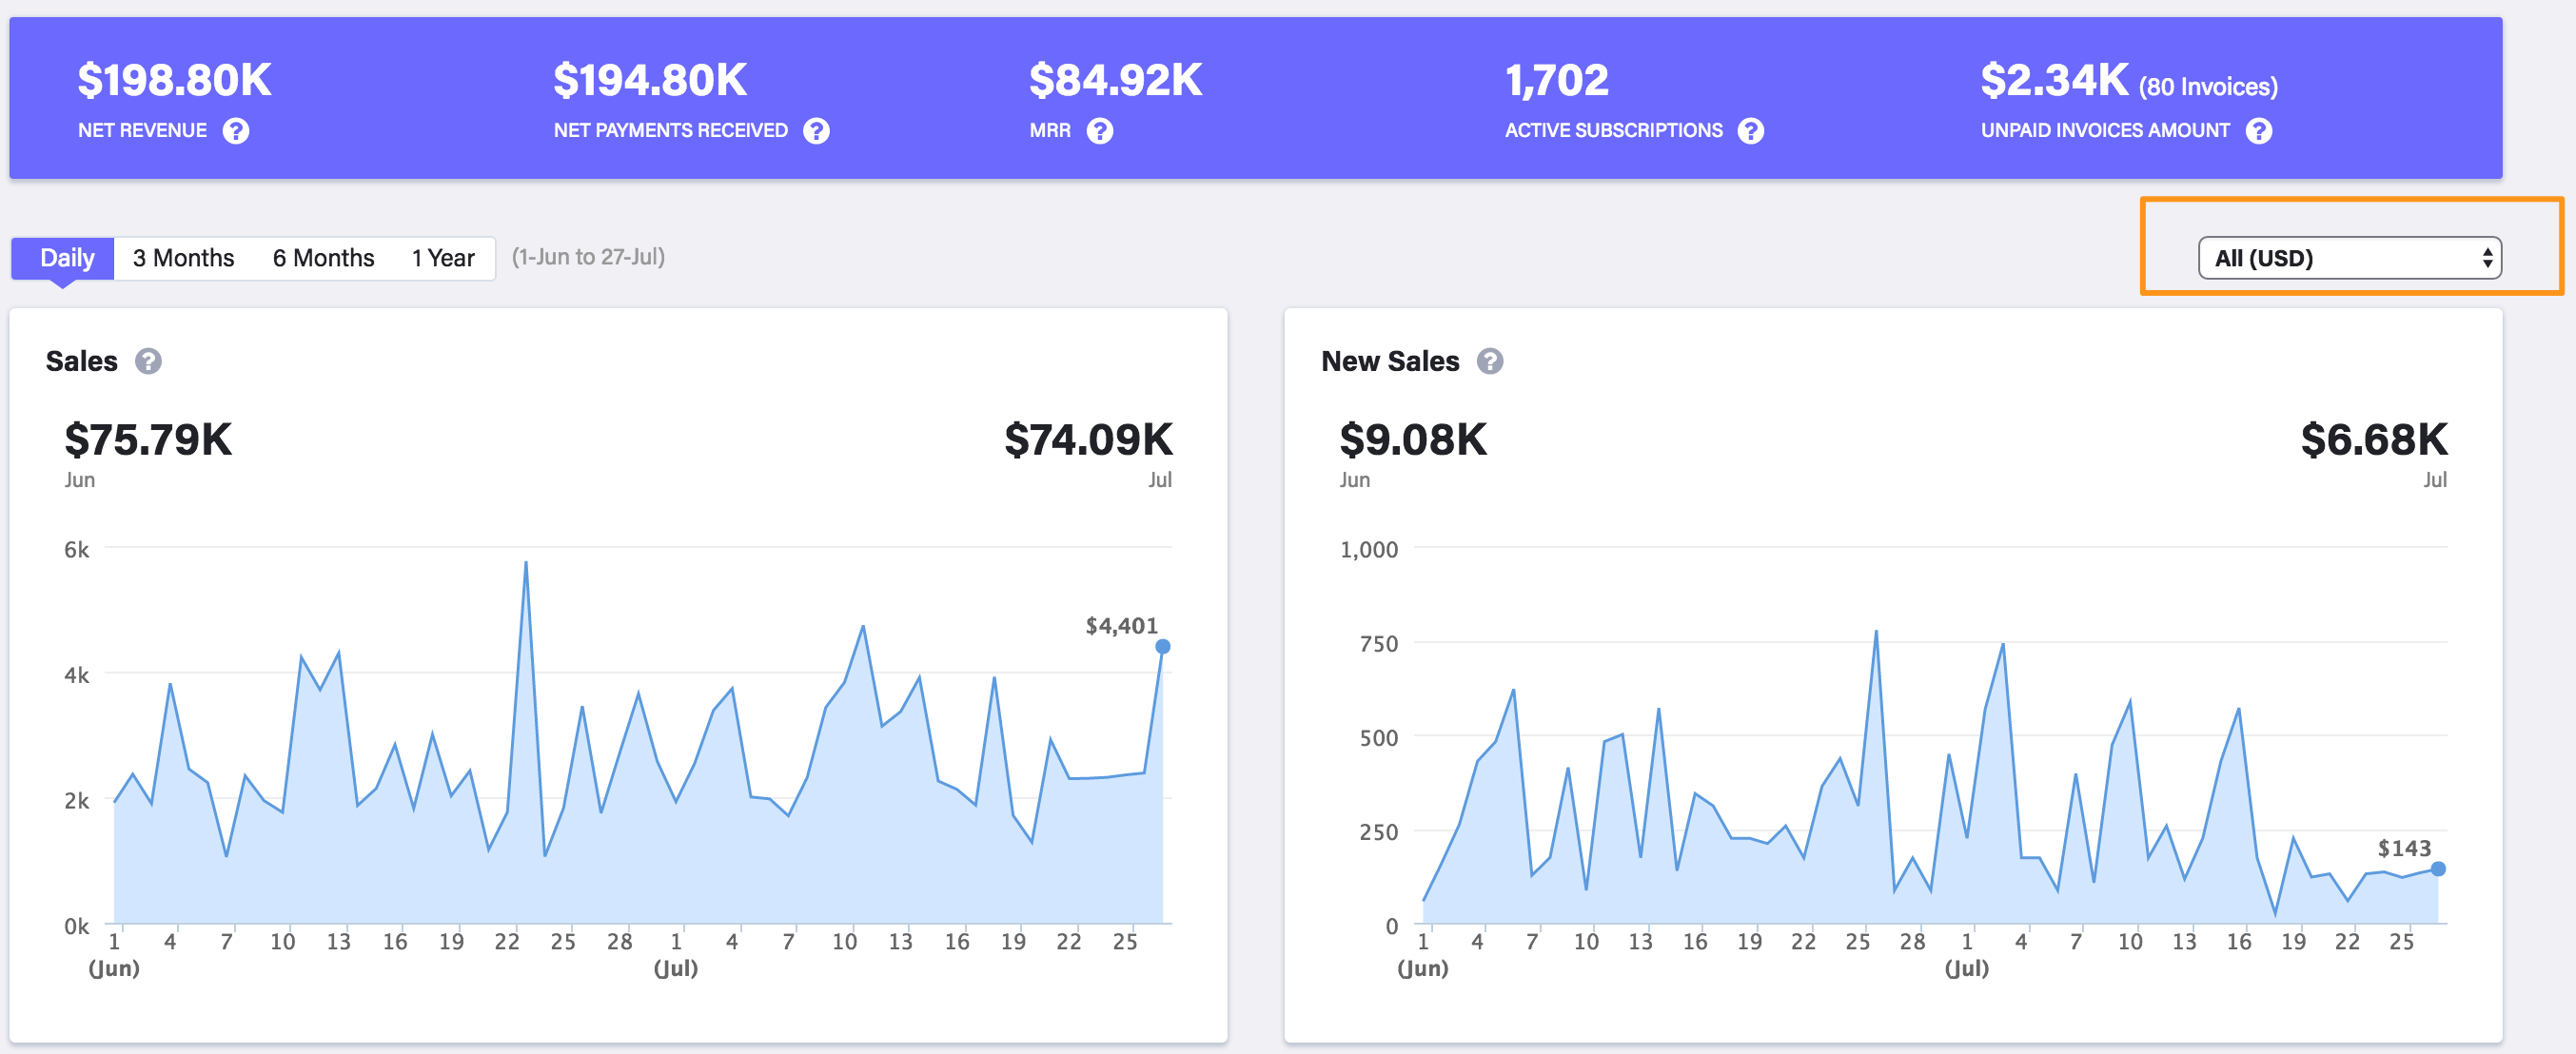This screenshot has height=1054, width=2576.
Task: Click the Unpaid Invoices Amount help icon
Action: point(2259,131)
